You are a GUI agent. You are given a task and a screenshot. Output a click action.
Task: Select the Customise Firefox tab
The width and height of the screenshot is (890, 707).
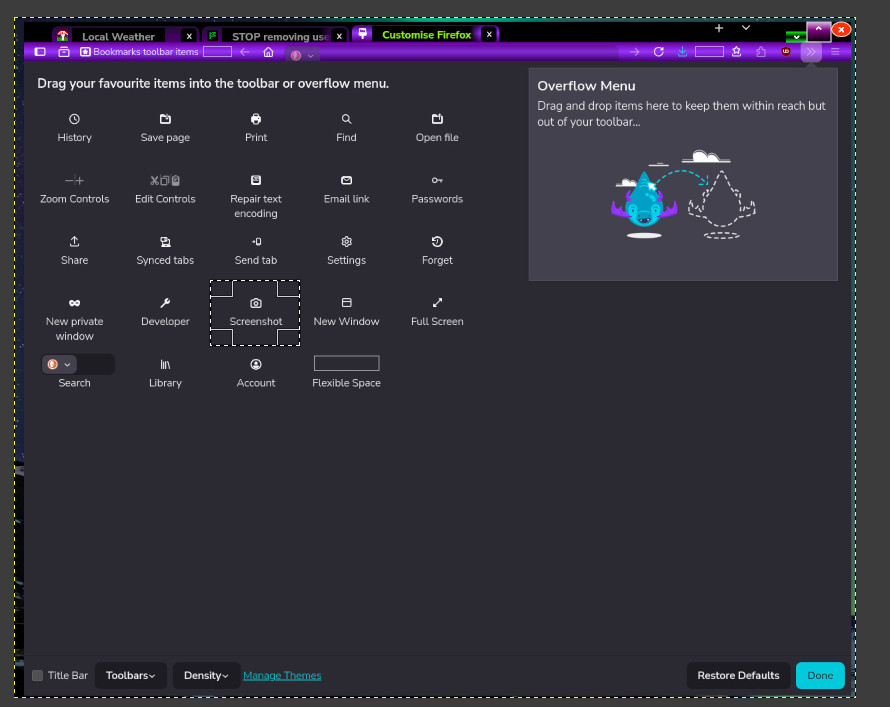426,35
